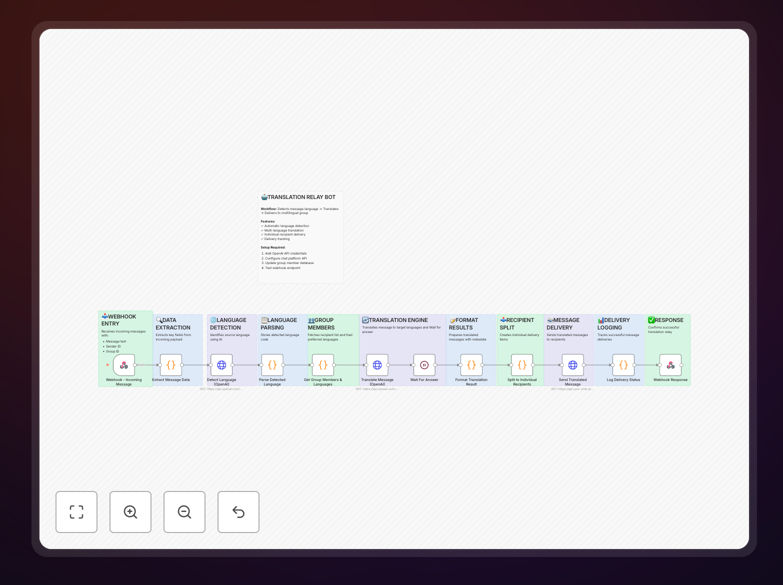This screenshot has height=585, width=783.
Task: Click the WEBHOOK ENTRY sticky note heading
Action: [x=119, y=320]
